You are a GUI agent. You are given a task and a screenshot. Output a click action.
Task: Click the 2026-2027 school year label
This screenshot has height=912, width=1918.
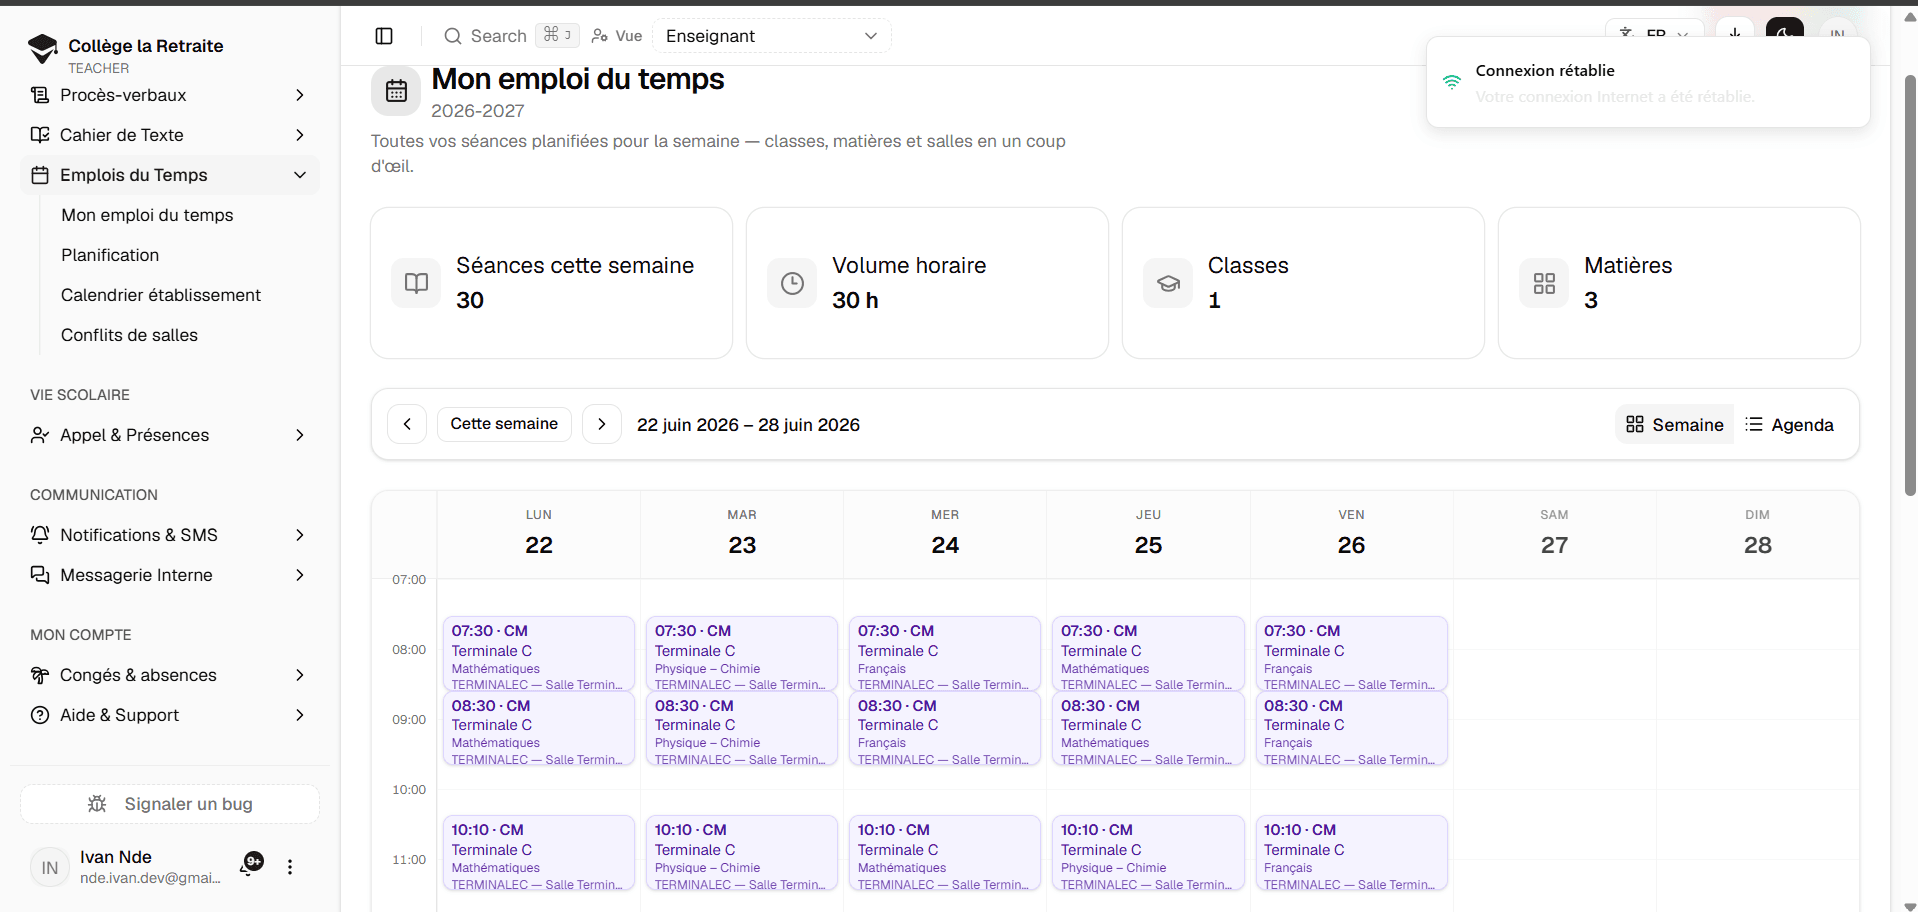(x=478, y=111)
